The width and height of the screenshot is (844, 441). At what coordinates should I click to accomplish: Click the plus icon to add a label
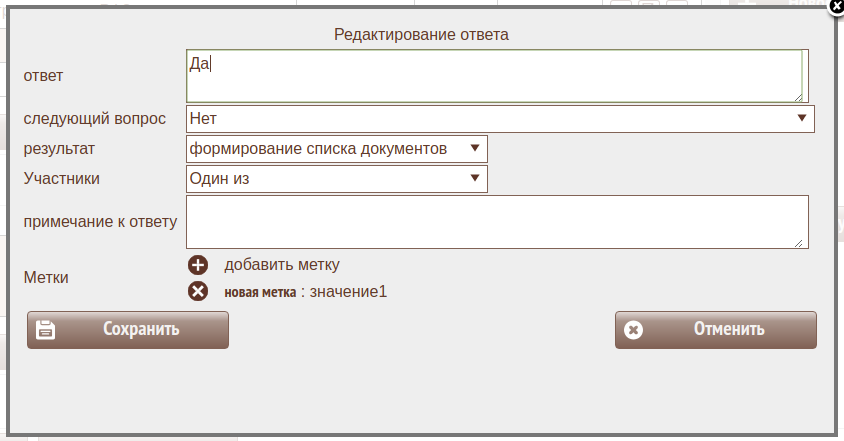click(x=198, y=265)
